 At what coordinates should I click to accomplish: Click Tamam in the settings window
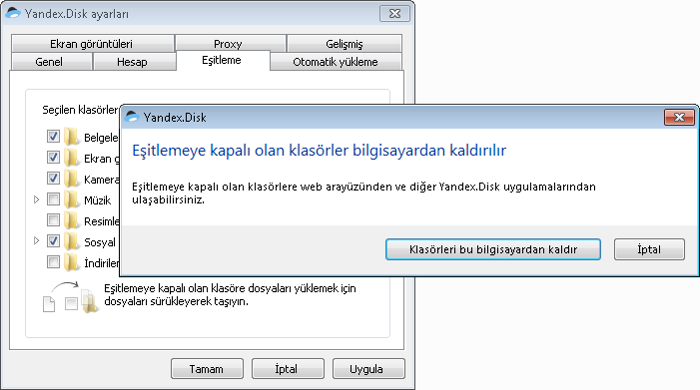coord(207,369)
